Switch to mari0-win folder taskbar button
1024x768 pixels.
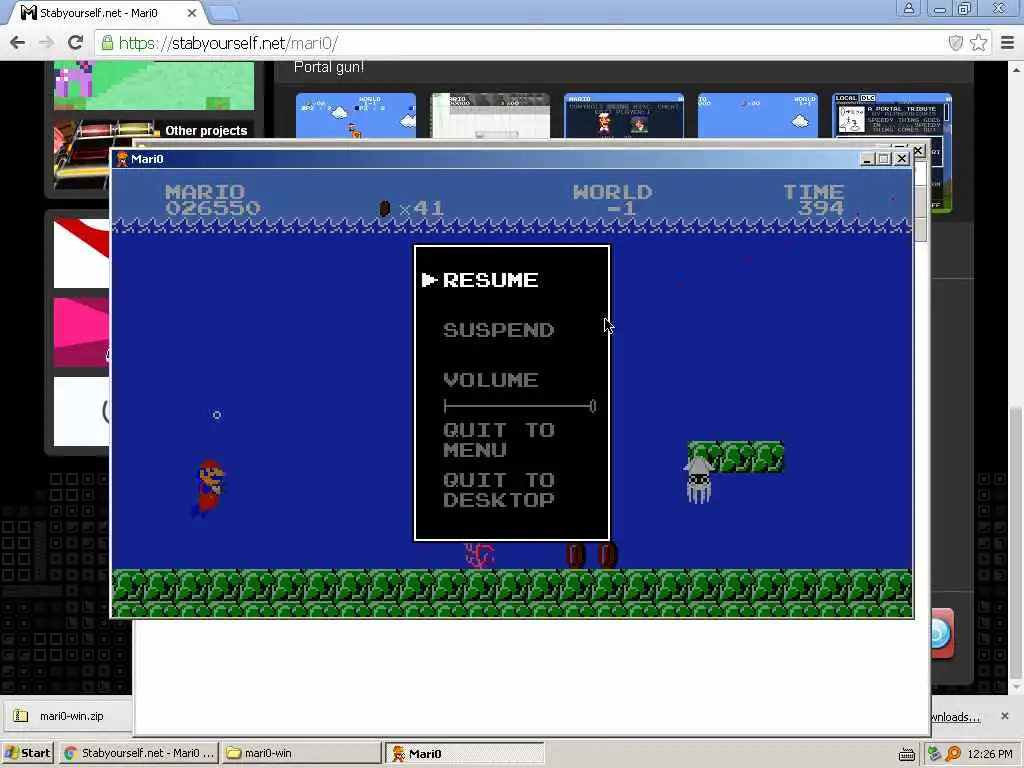tap(300, 753)
